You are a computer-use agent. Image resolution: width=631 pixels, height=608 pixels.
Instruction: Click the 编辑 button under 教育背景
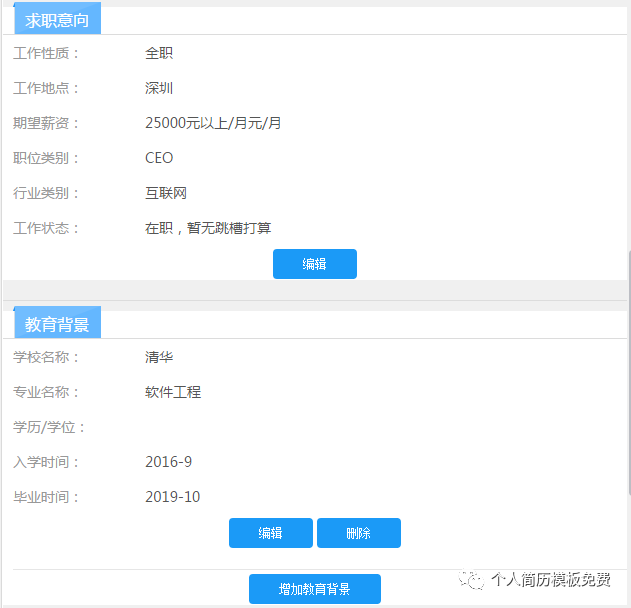point(271,533)
